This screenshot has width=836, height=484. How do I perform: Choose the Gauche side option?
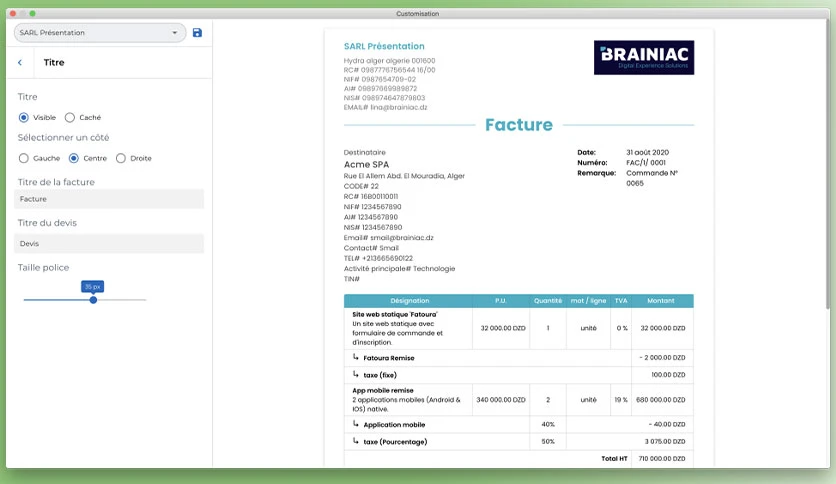pos(23,158)
